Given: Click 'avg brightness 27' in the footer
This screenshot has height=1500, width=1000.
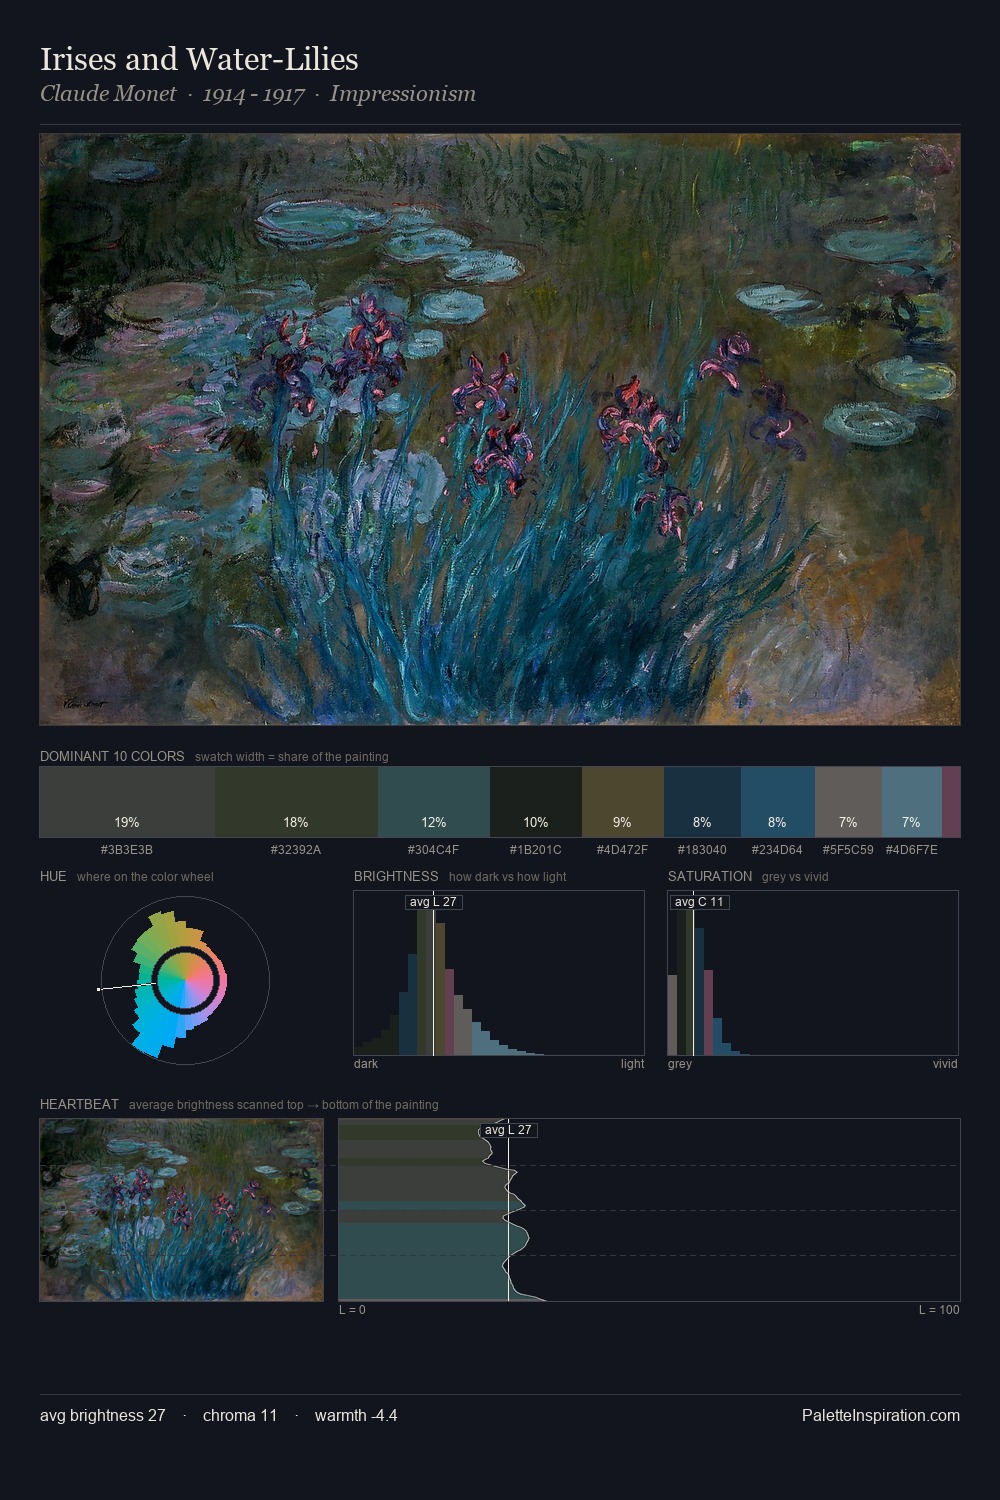Looking at the screenshot, I should point(103,1416).
